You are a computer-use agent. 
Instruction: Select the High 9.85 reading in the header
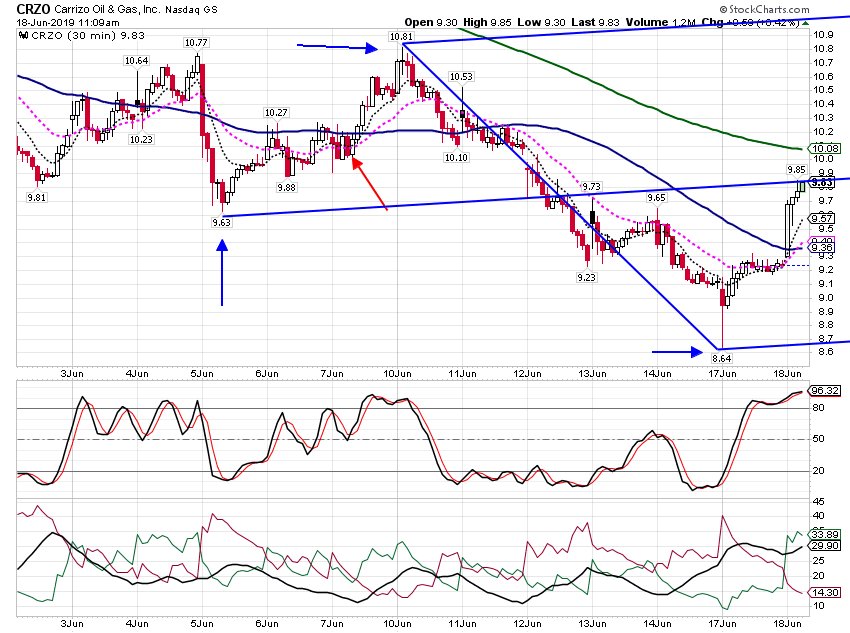coord(487,22)
